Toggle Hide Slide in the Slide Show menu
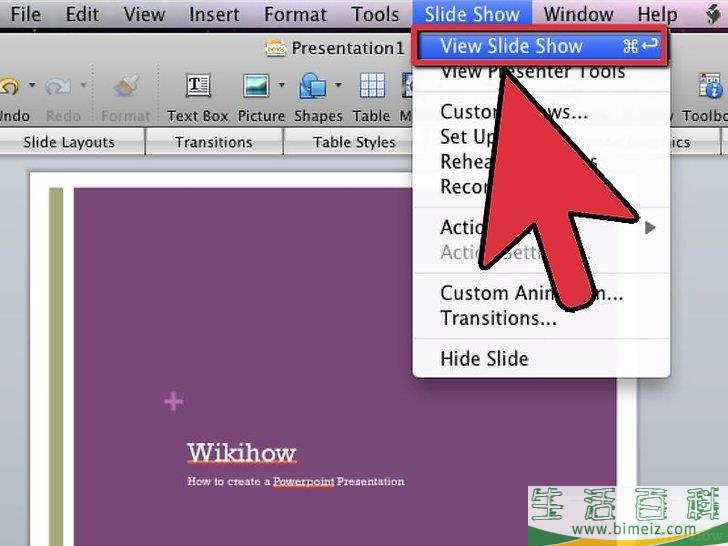The image size is (728, 546). (484, 358)
